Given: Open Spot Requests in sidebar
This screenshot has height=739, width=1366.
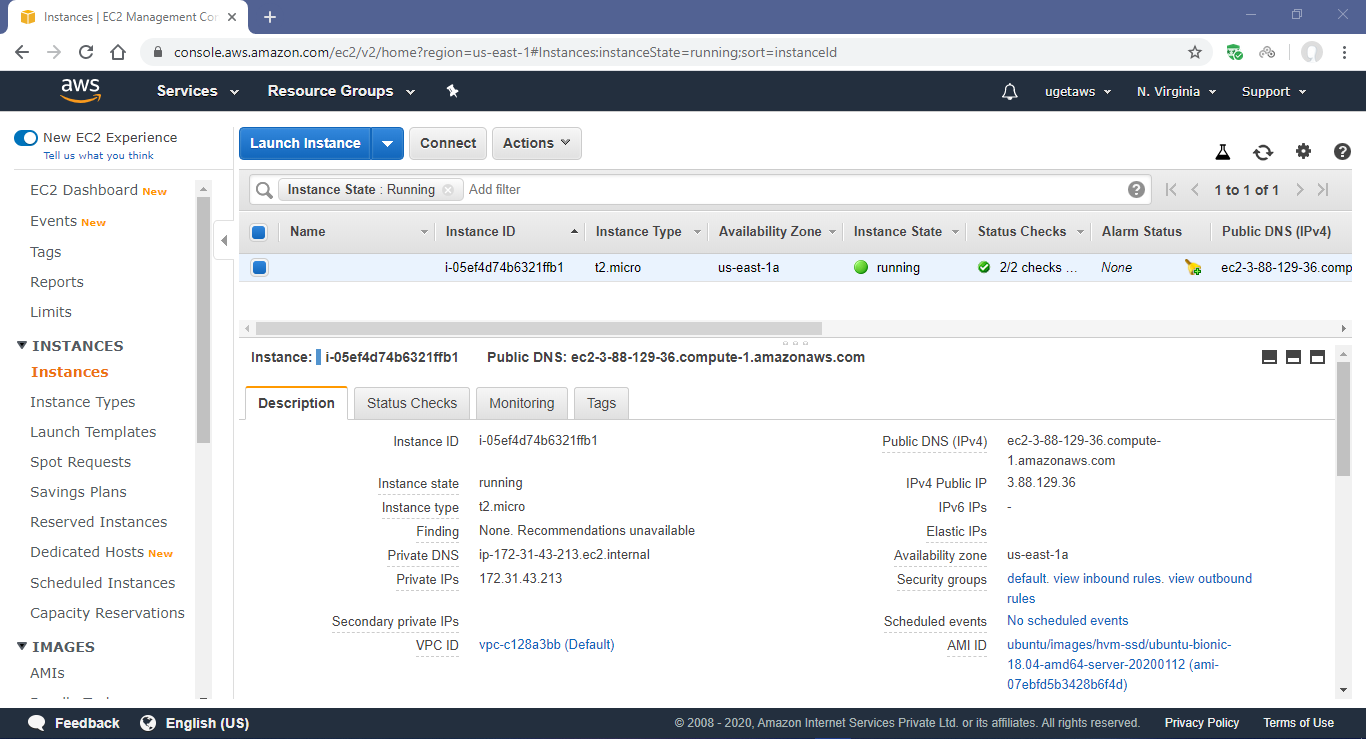Looking at the screenshot, I should pyautogui.click(x=81, y=462).
